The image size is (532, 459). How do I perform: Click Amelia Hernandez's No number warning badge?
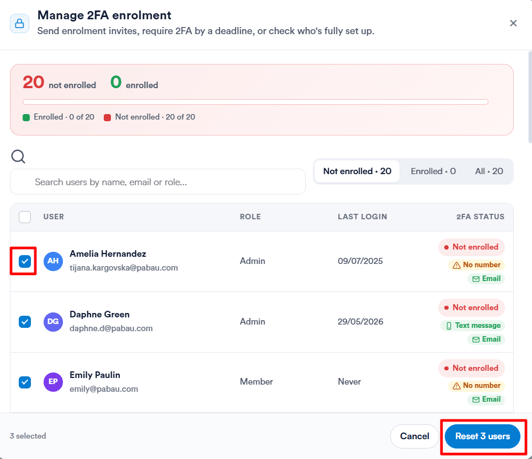pyautogui.click(x=476, y=265)
